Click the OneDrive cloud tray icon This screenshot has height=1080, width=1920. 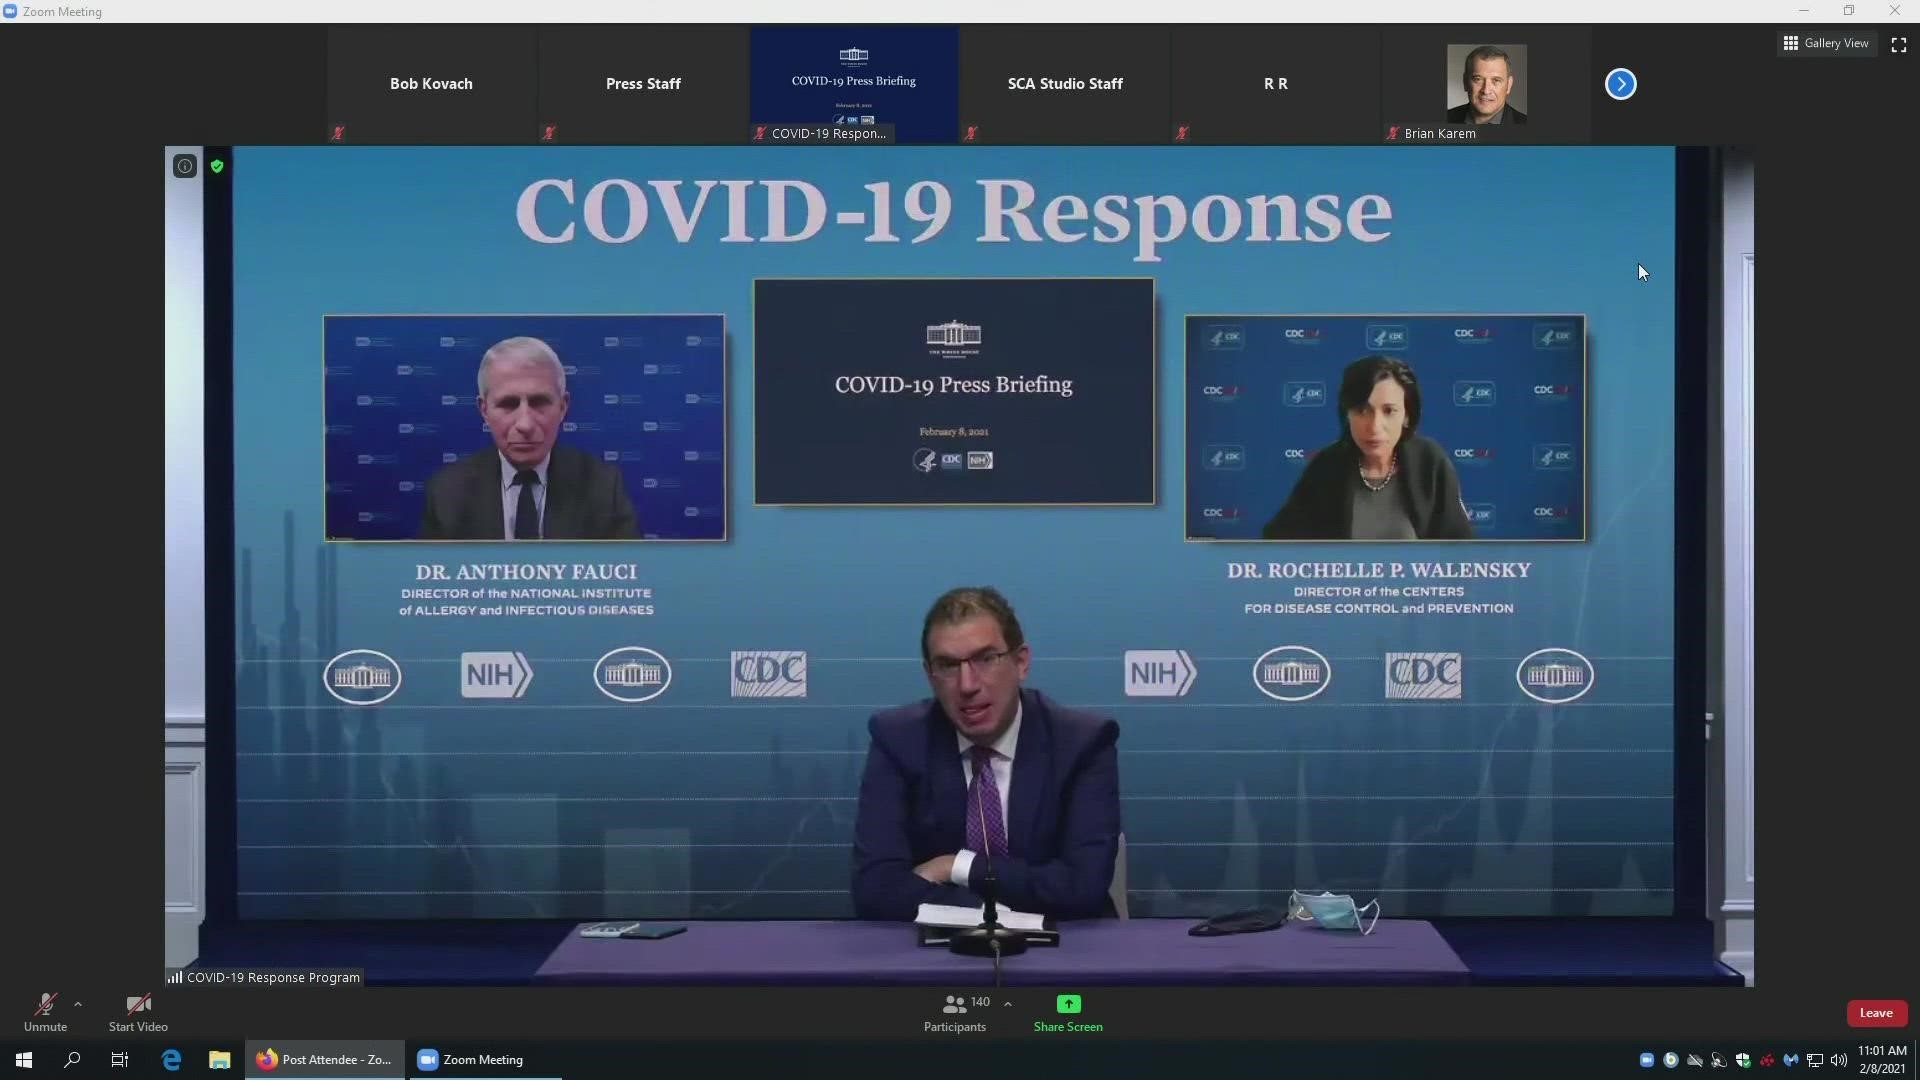(1695, 1060)
